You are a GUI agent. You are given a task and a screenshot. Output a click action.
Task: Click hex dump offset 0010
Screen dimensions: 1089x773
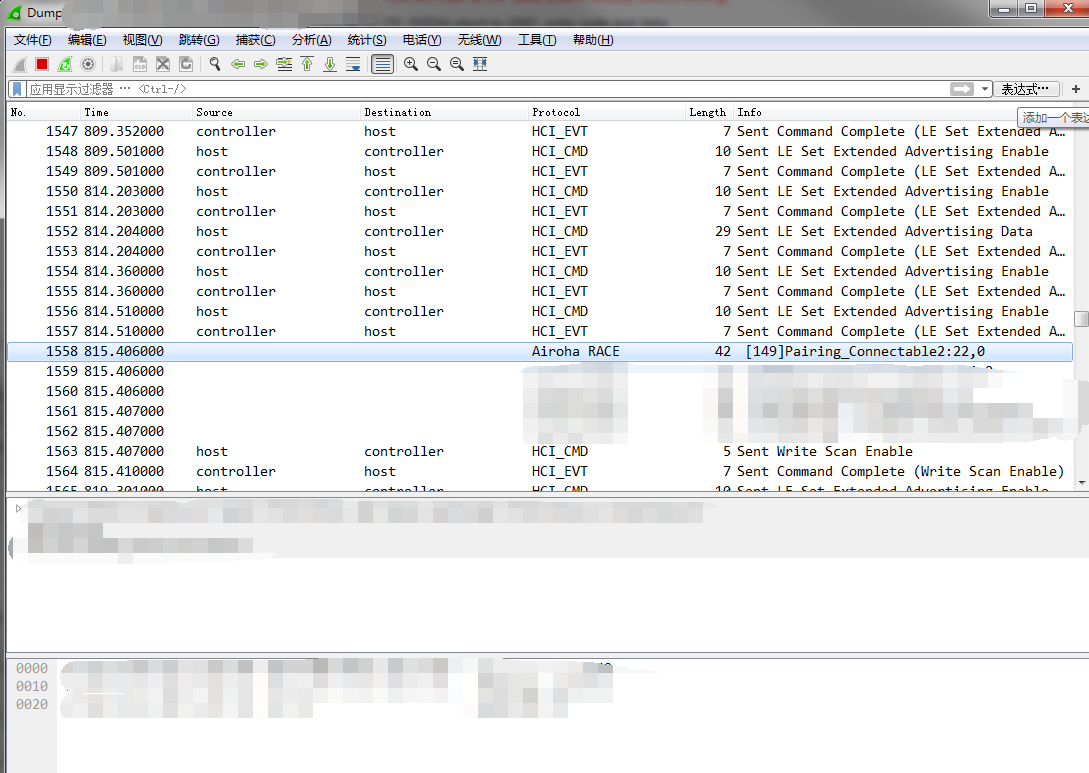point(32,686)
